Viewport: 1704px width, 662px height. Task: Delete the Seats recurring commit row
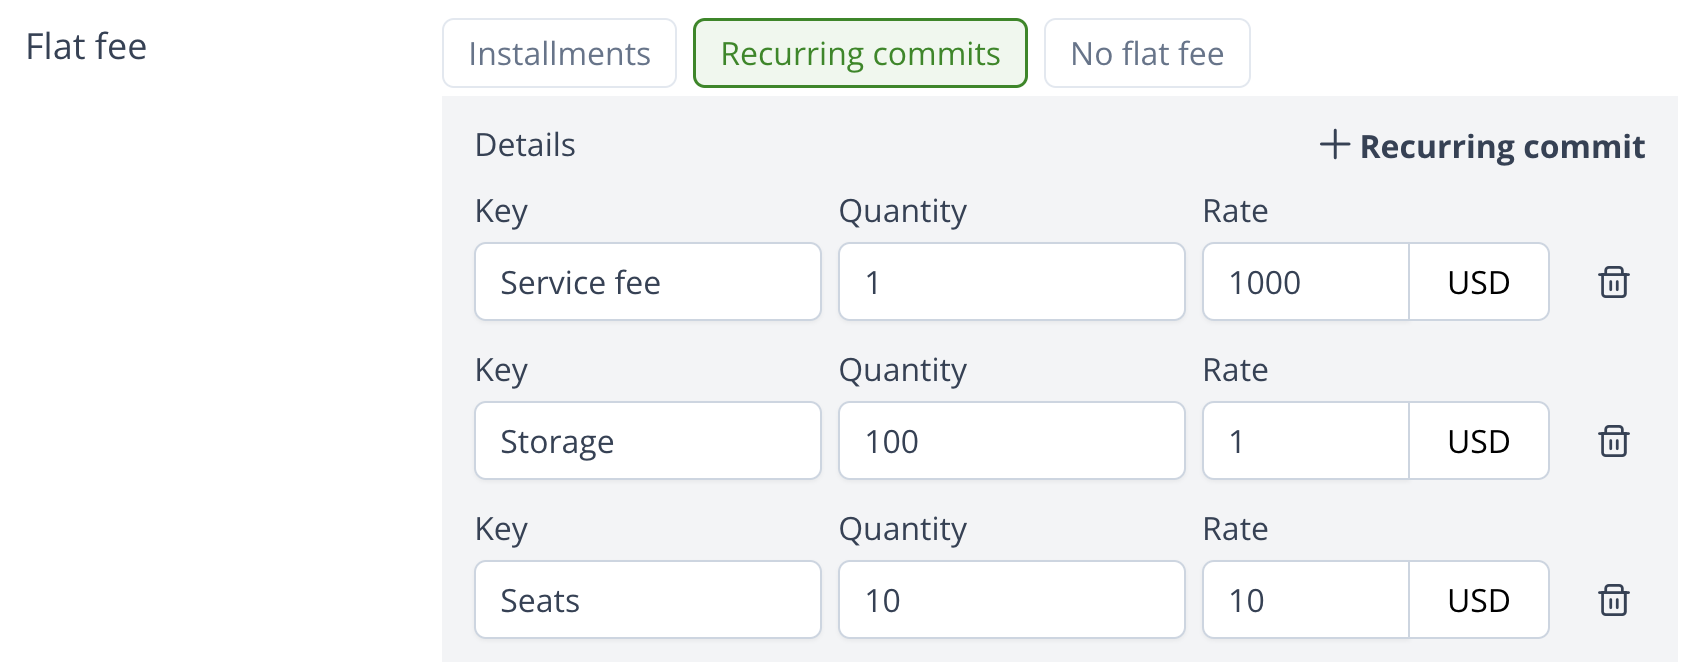point(1613,600)
